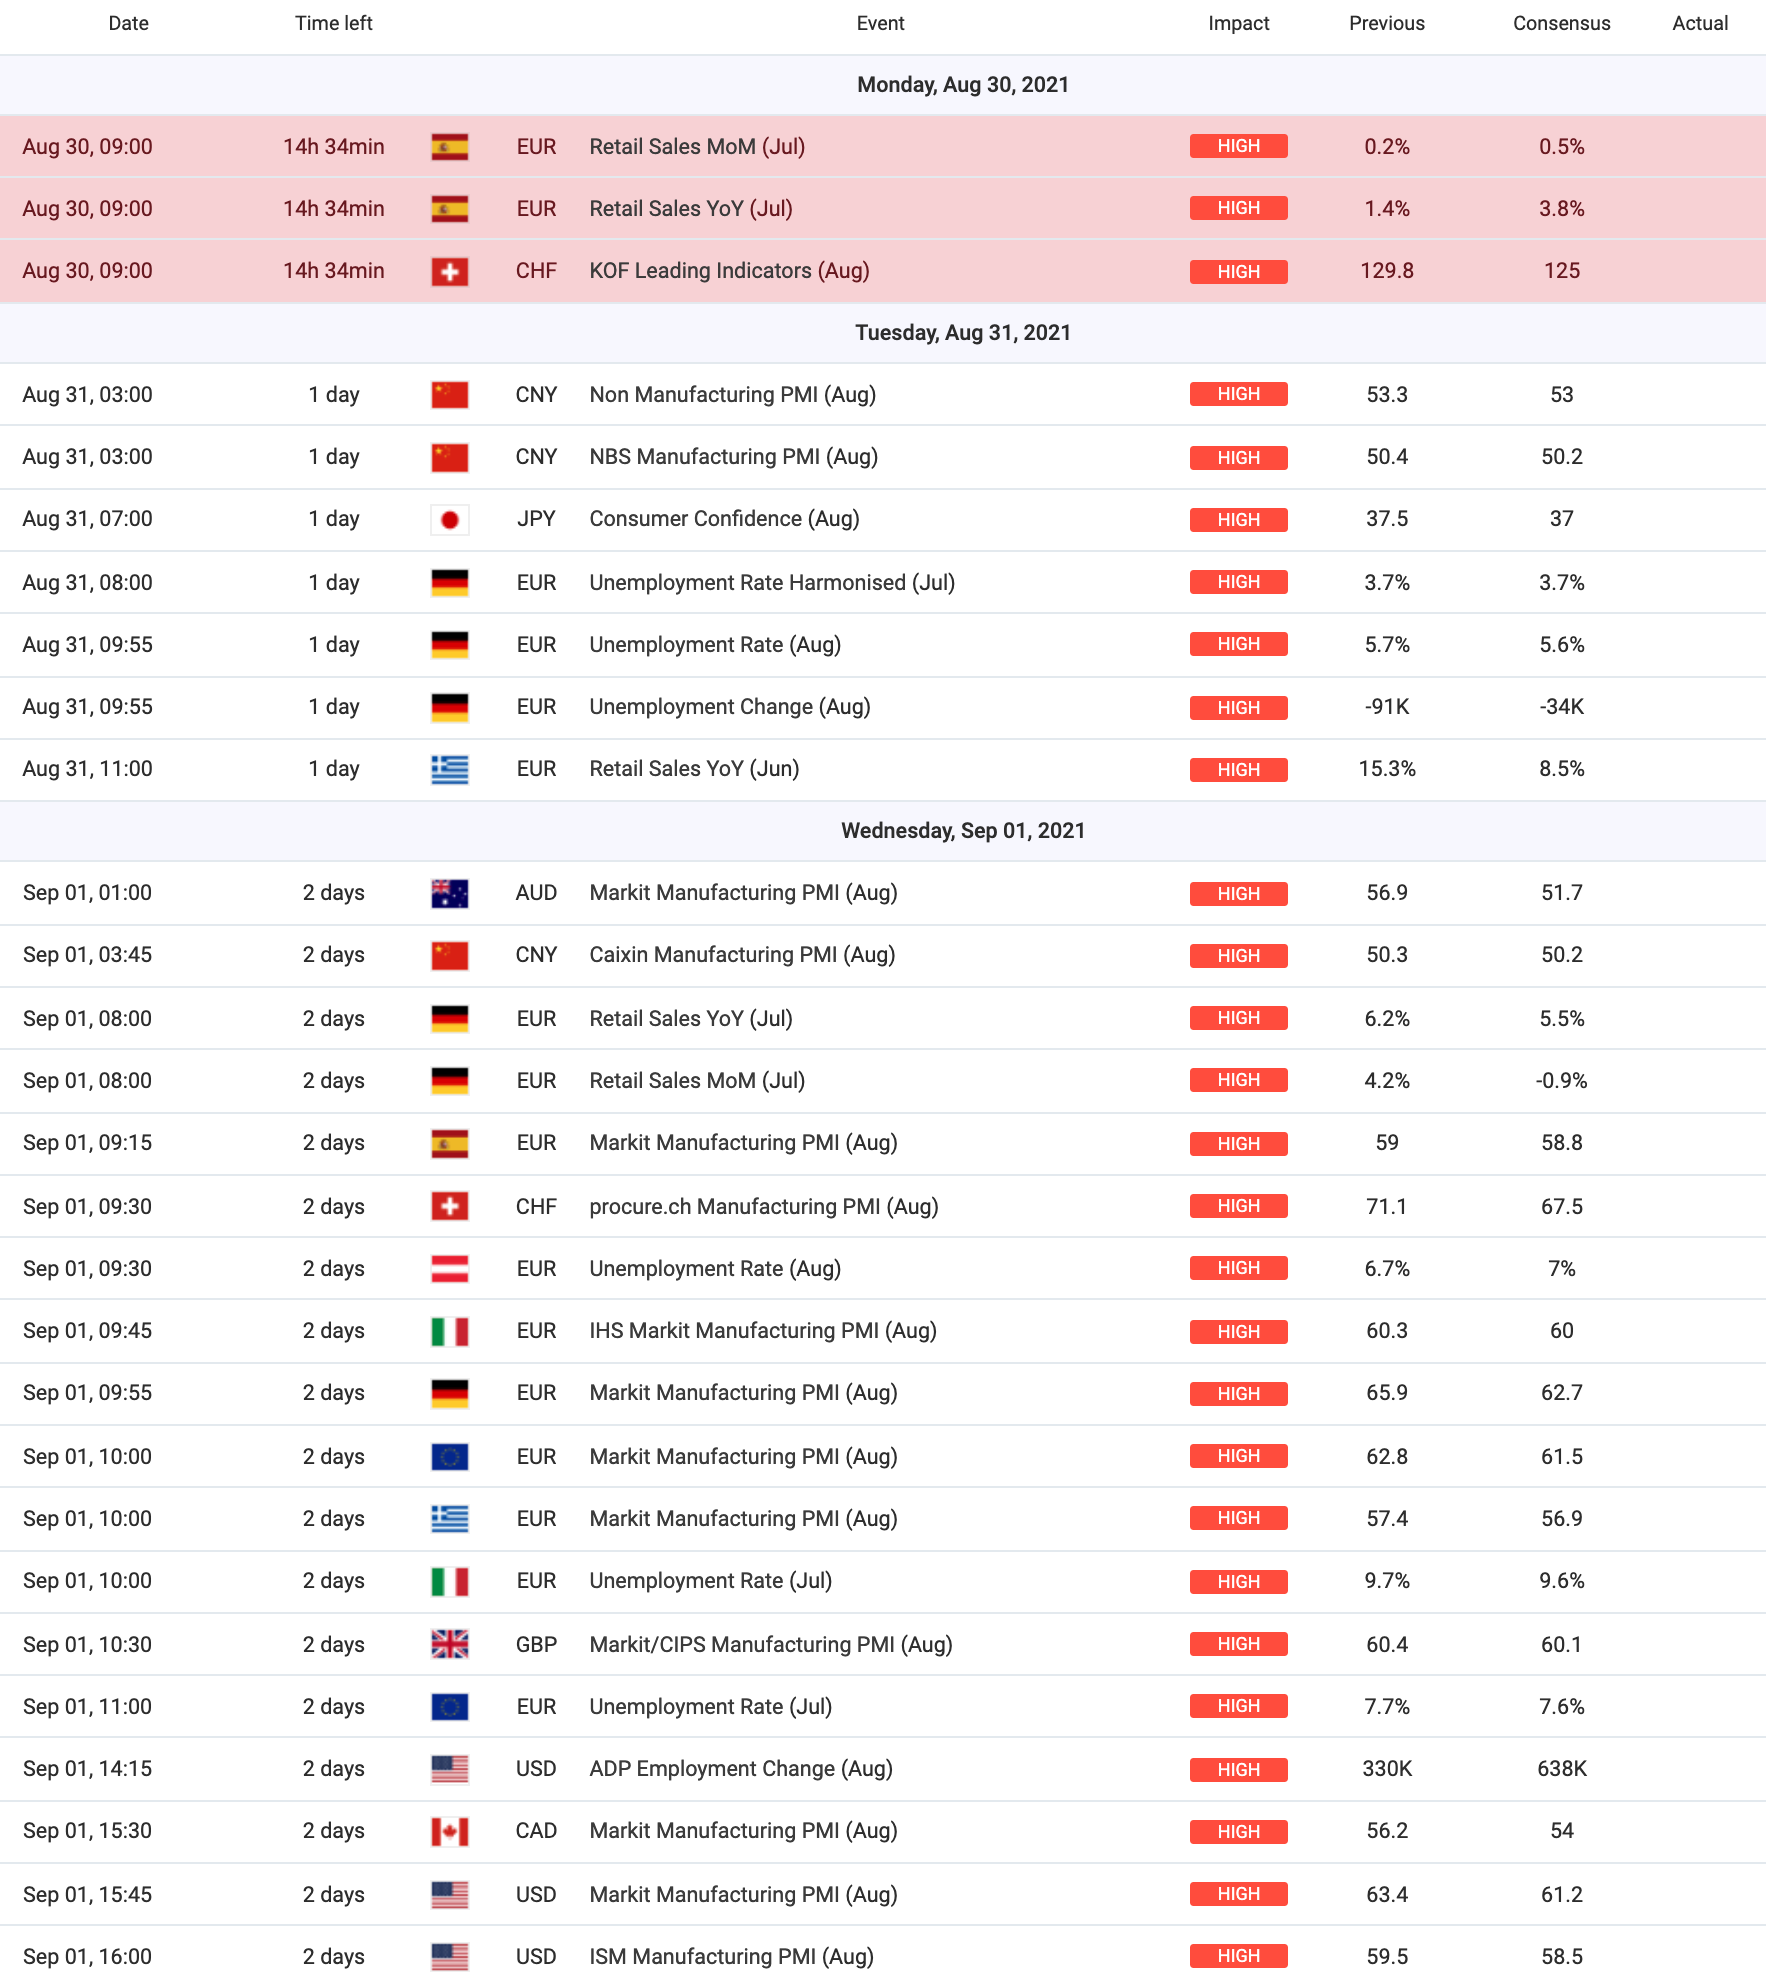This screenshot has height=1988, width=1766.
Task: Click the HIGH badge for ISM Manufacturing PMI
Action: (x=1238, y=1956)
